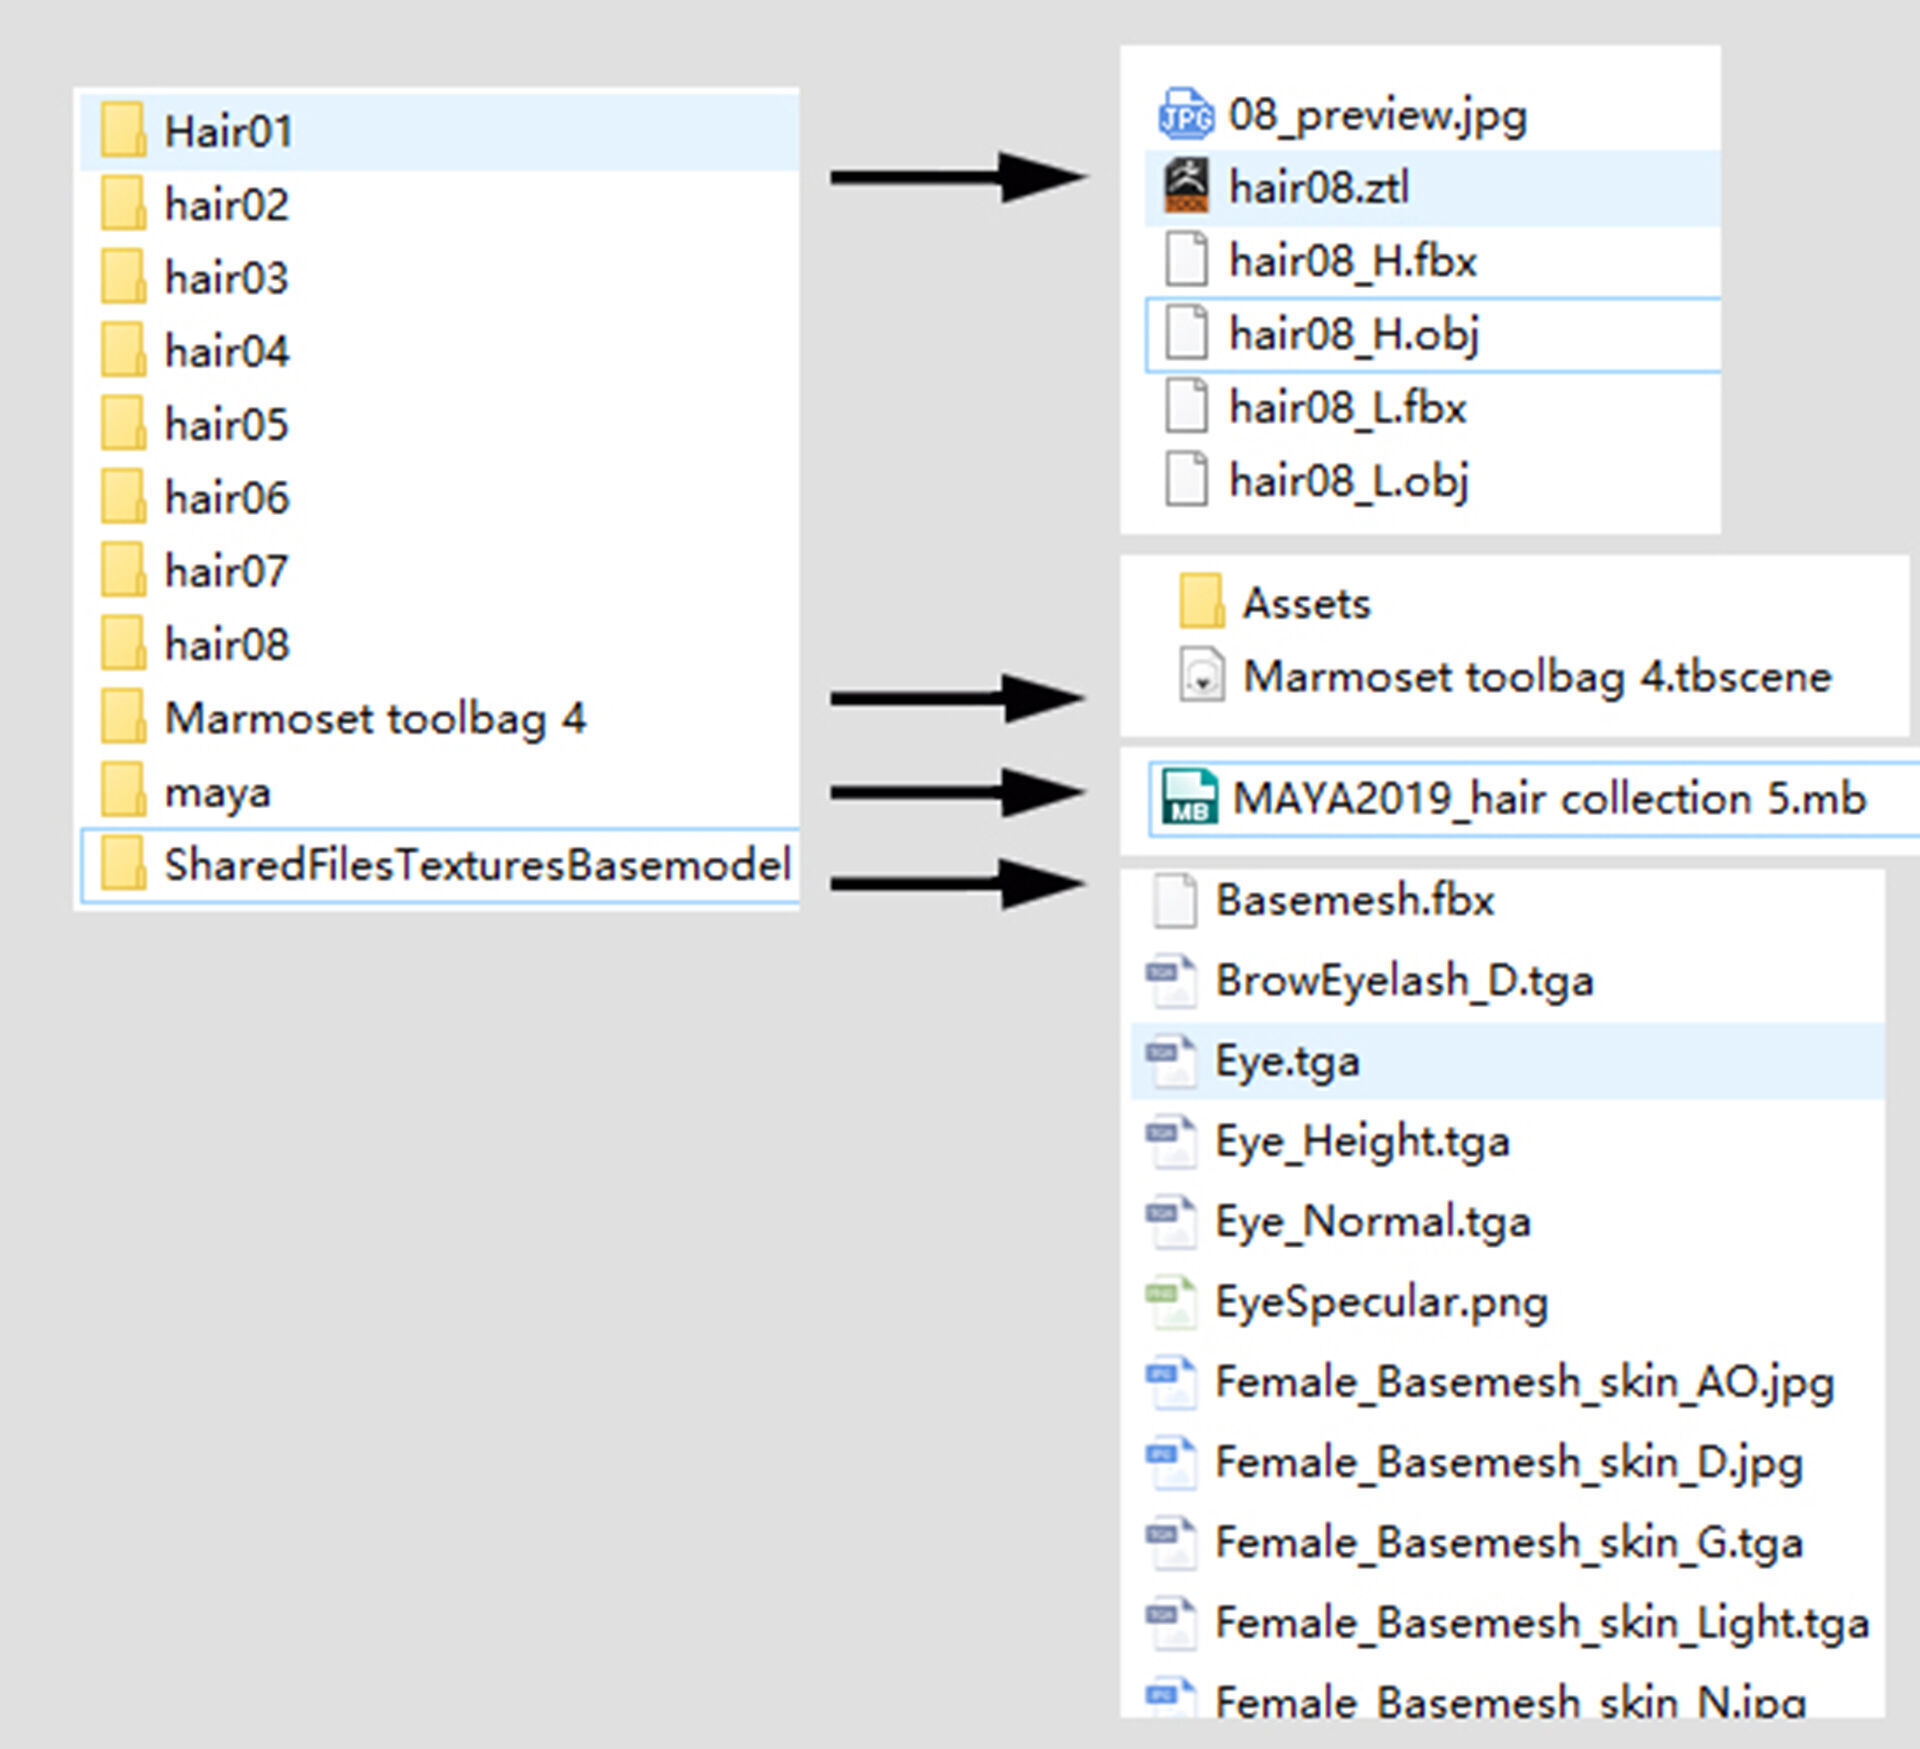Click the BrowEyelash_D.tga file name
Screen dimensions: 1920x1749
pyautogui.click(x=1403, y=981)
